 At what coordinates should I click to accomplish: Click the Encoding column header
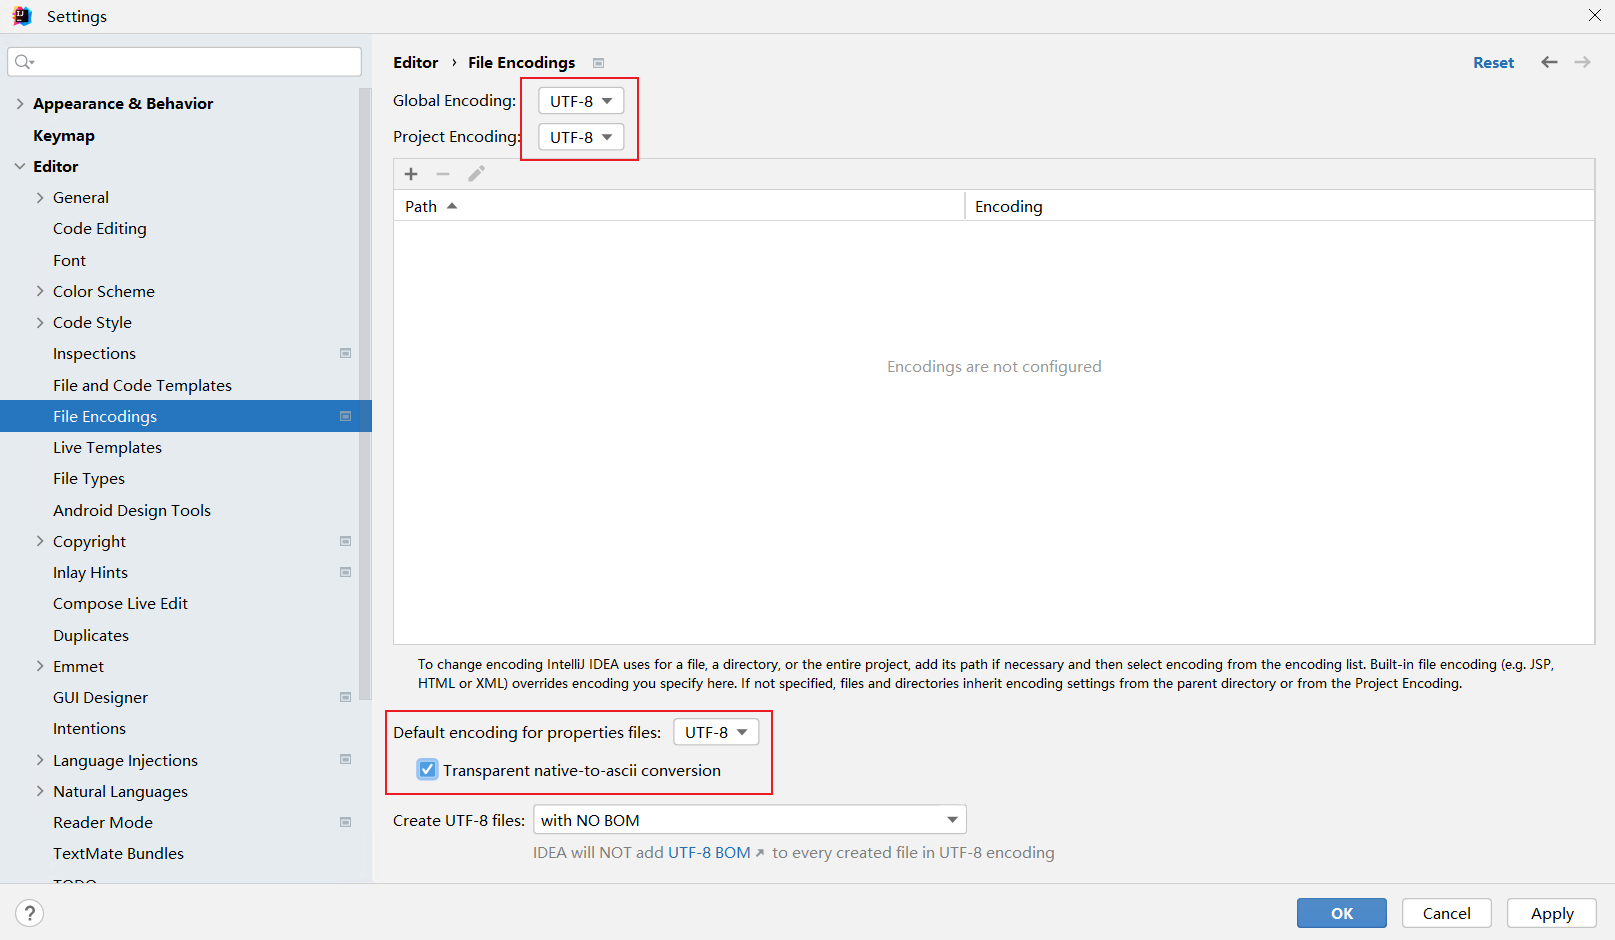[x=1280, y=206]
